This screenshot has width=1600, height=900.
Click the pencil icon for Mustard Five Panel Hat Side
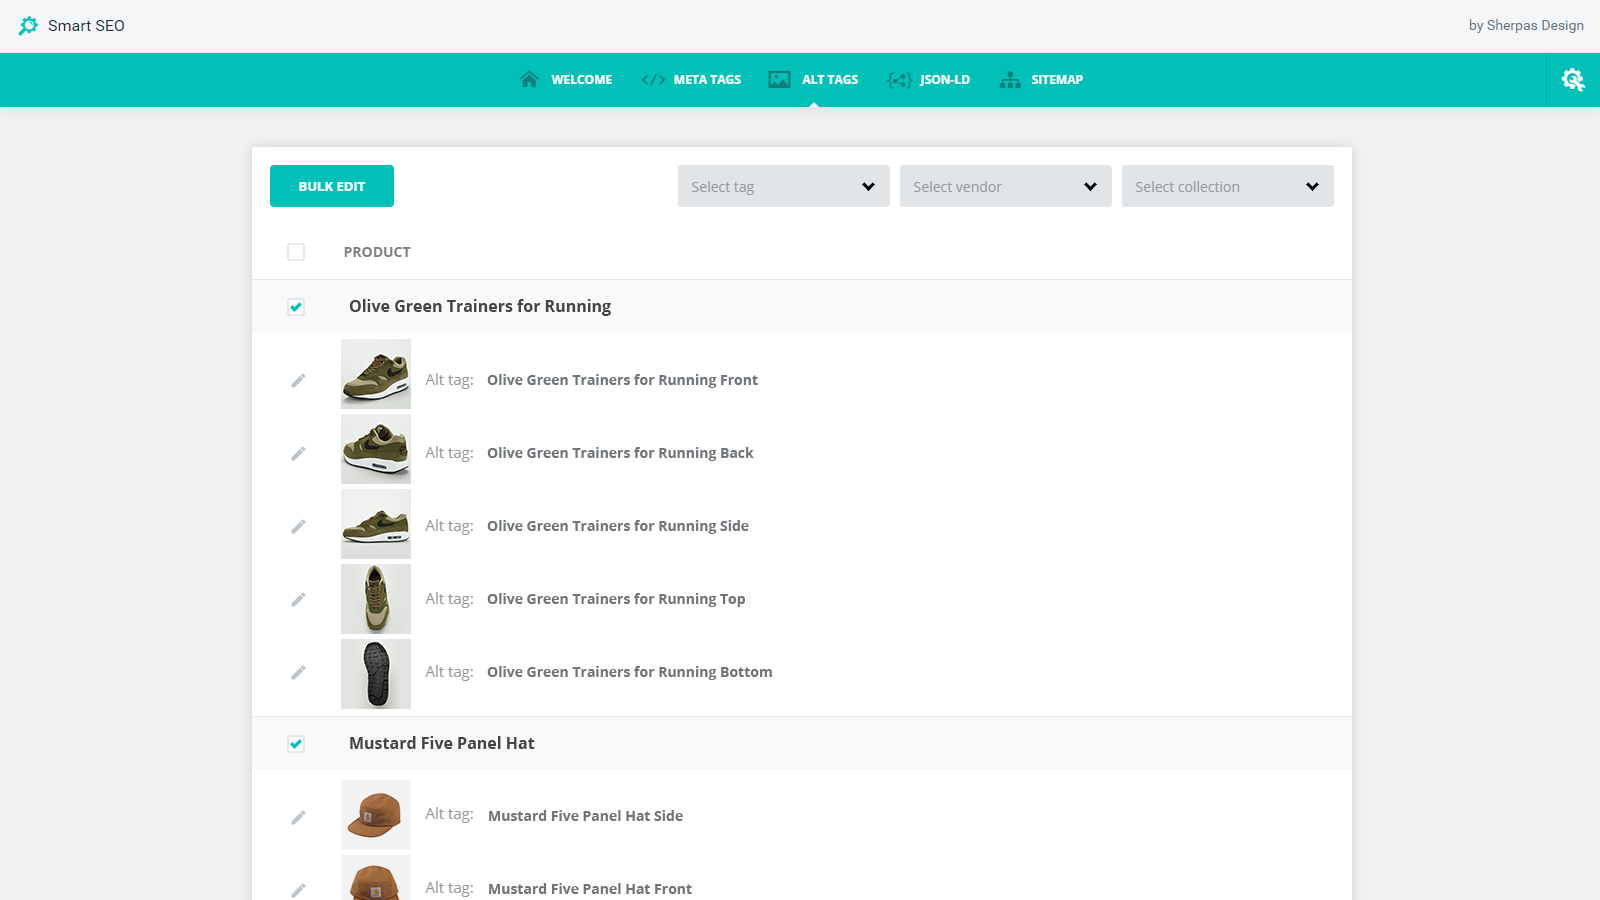click(298, 816)
